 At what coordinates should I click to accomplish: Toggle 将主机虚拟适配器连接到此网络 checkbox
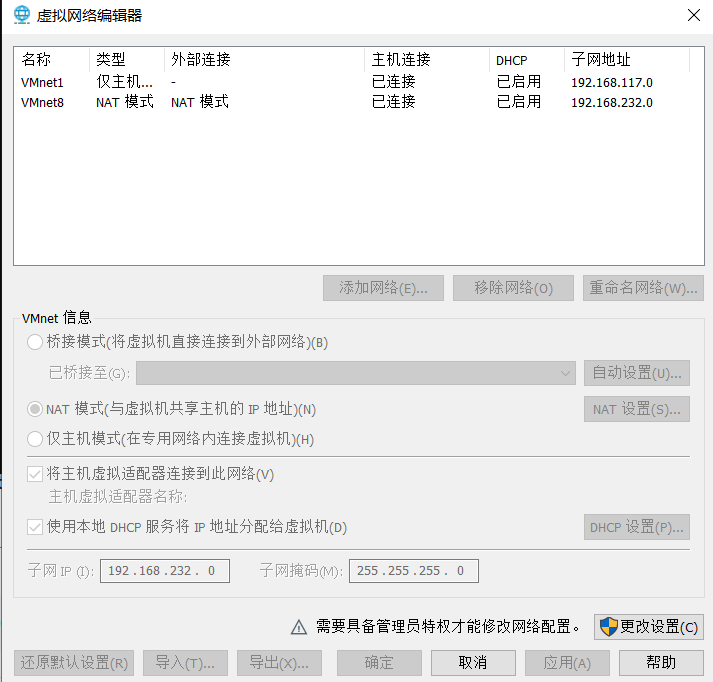(x=35, y=474)
